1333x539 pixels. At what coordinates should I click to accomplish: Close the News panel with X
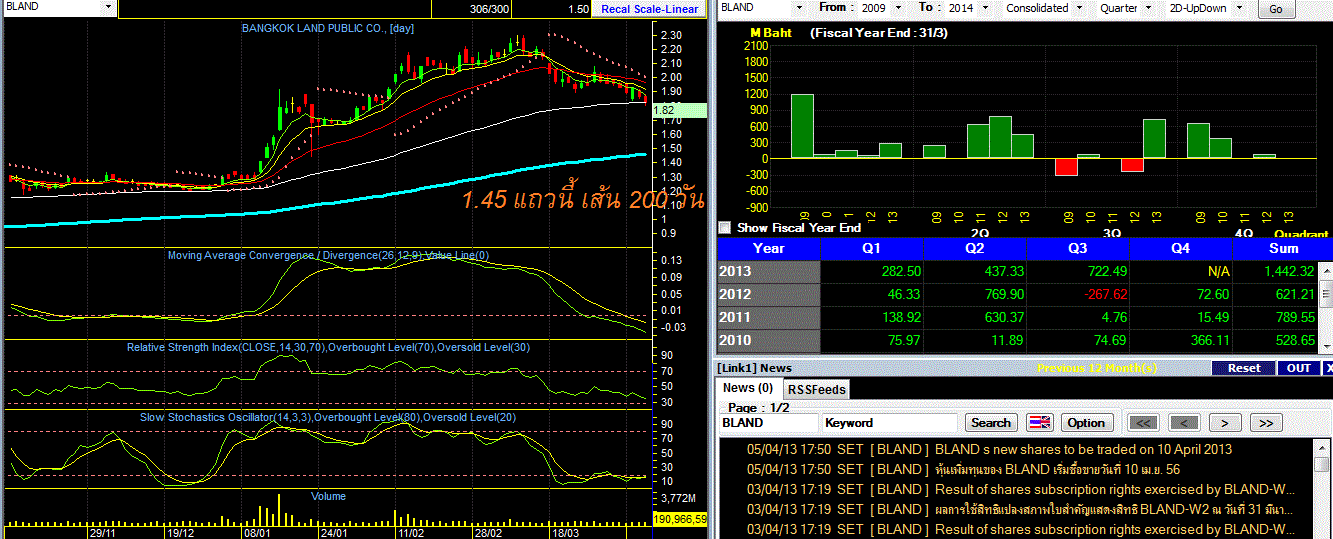click(1328, 368)
